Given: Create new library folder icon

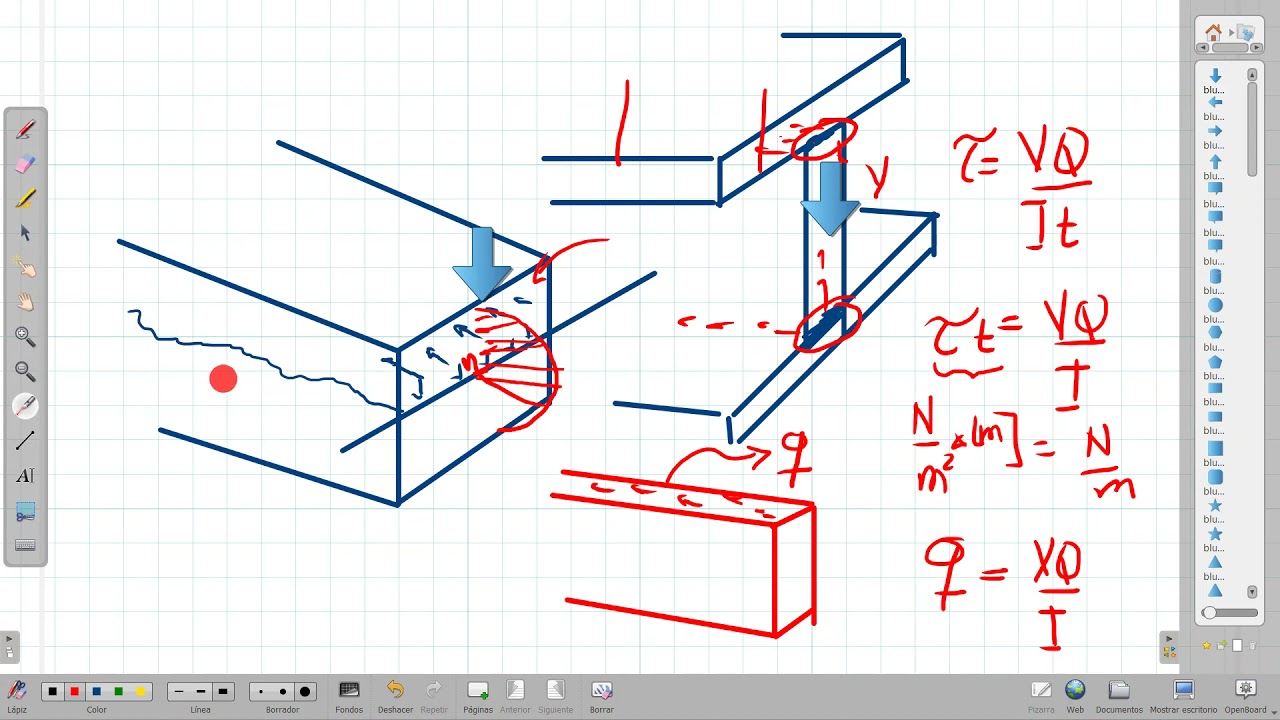Looking at the screenshot, I should pos(1222,646).
